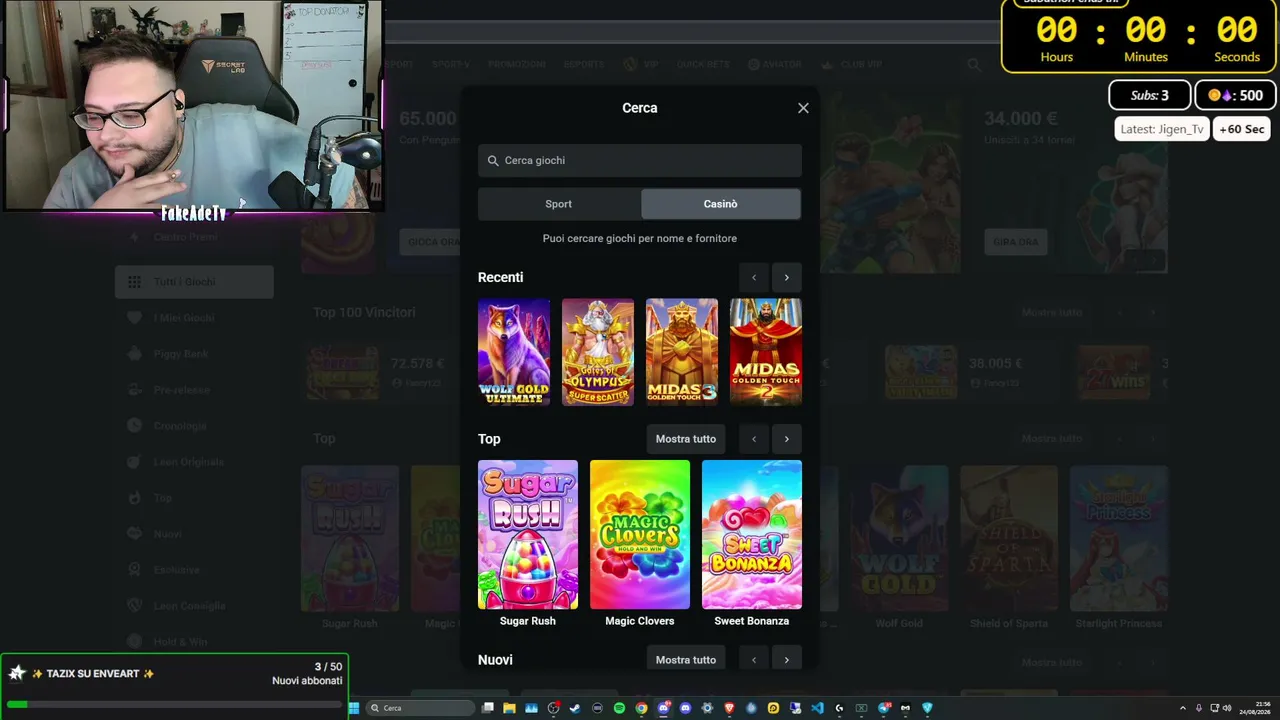1280x720 pixels.
Task: Click the Windows taskbar Cerca search box
Action: pyautogui.click(x=421, y=708)
